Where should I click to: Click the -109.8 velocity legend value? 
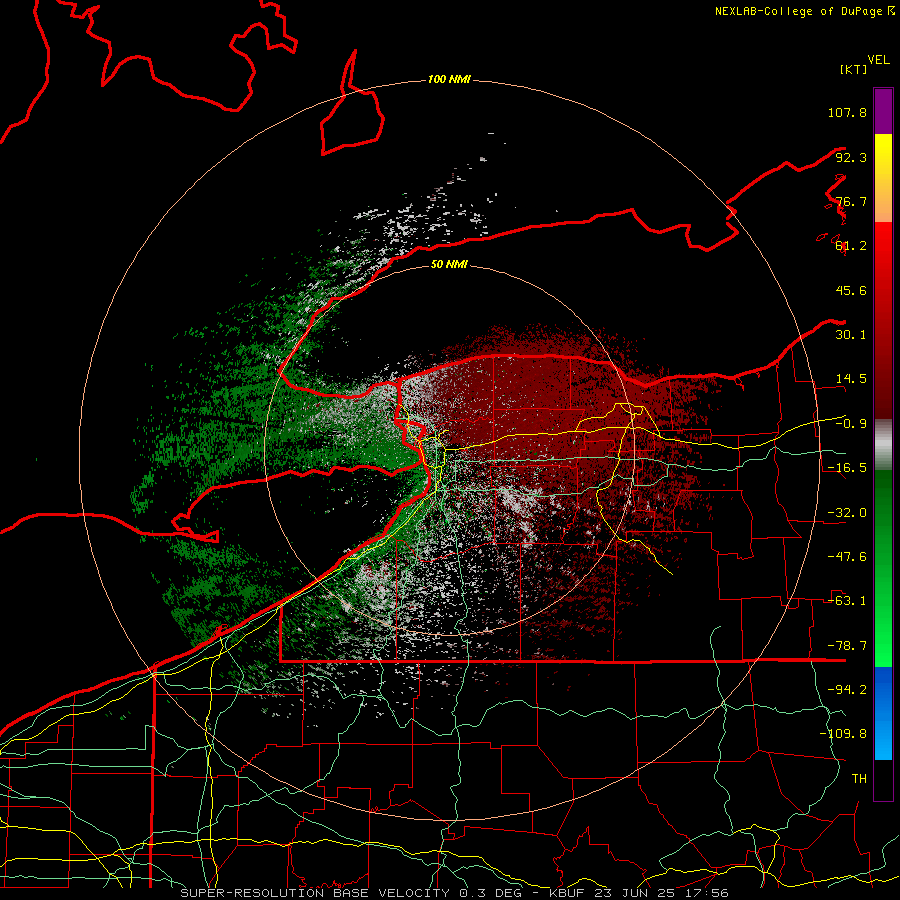pyautogui.click(x=843, y=734)
